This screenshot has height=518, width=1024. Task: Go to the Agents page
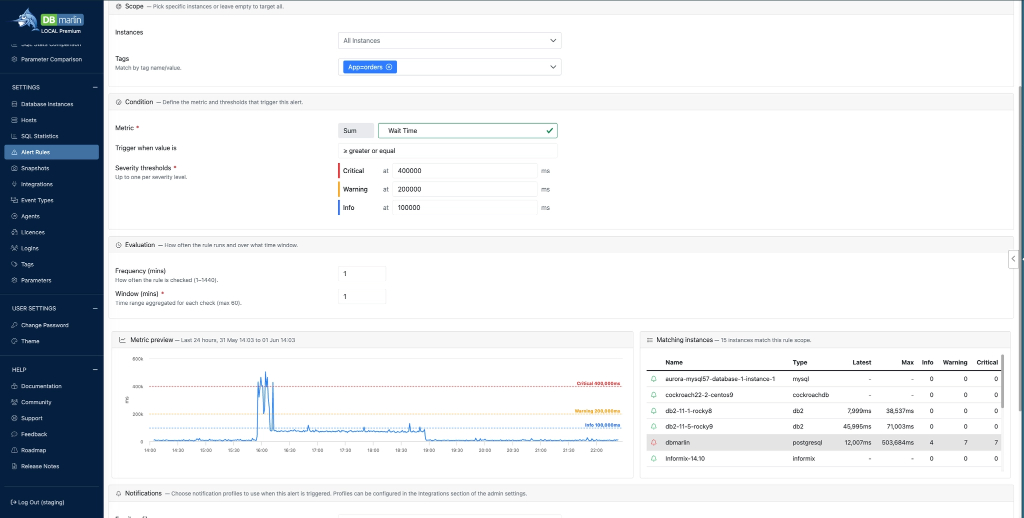[30, 216]
